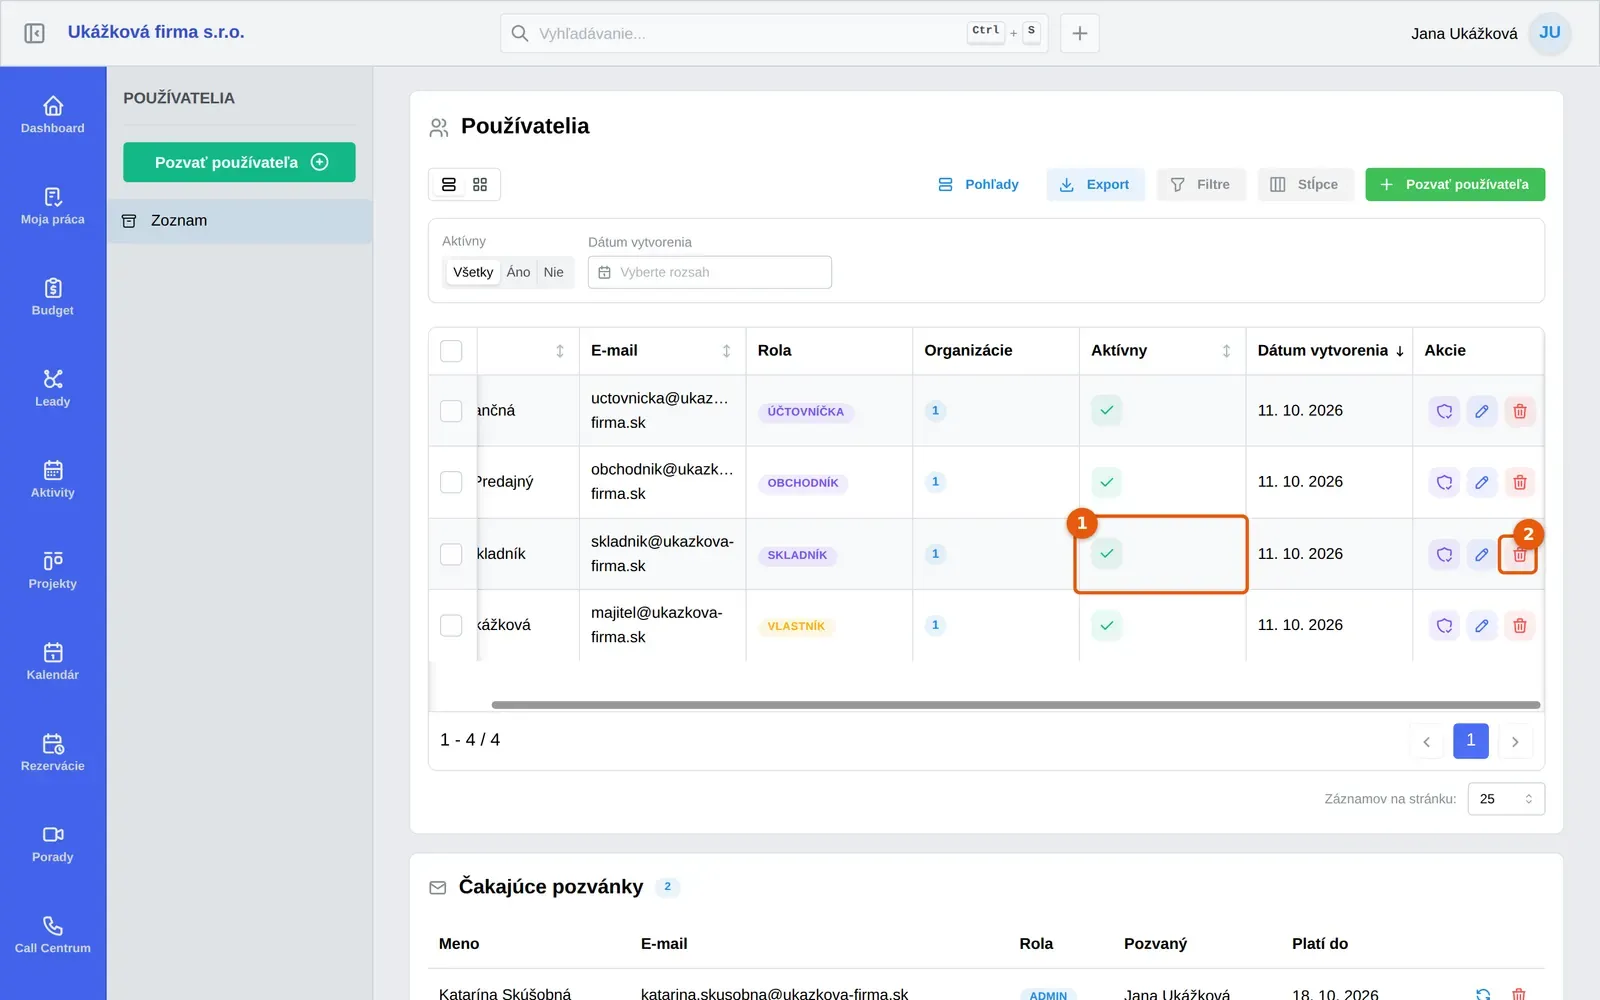Edit the obchodnik user with pencil icon
This screenshot has width=1600, height=1000.
pos(1482,483)
